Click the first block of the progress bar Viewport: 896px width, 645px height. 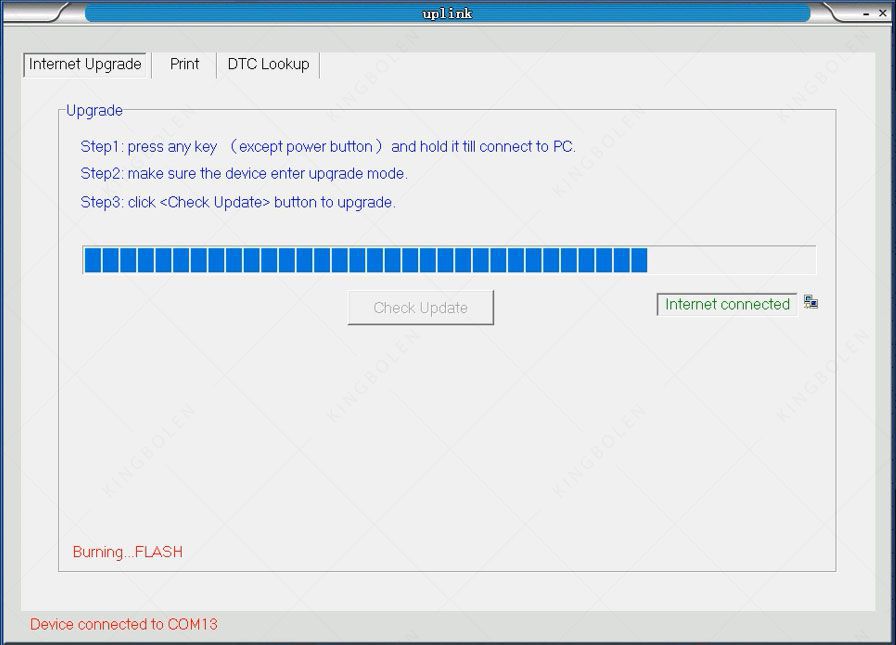point(92,260)
